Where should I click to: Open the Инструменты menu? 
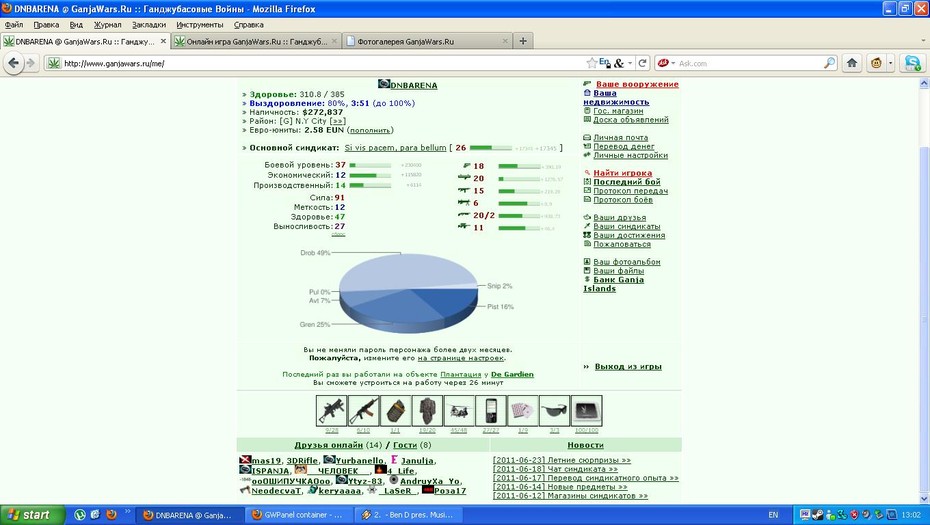click(200, 25)
